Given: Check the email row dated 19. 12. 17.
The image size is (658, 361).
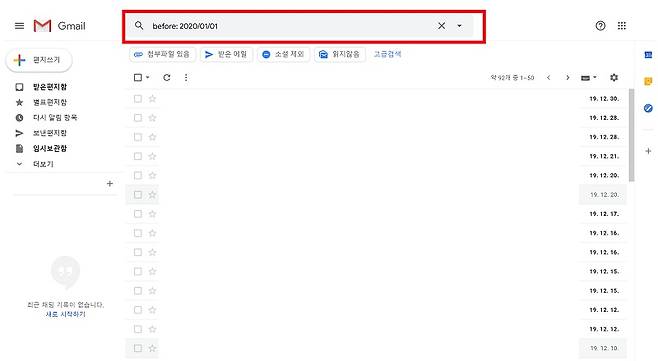Looking at the screenshot, I should (138, 214).
